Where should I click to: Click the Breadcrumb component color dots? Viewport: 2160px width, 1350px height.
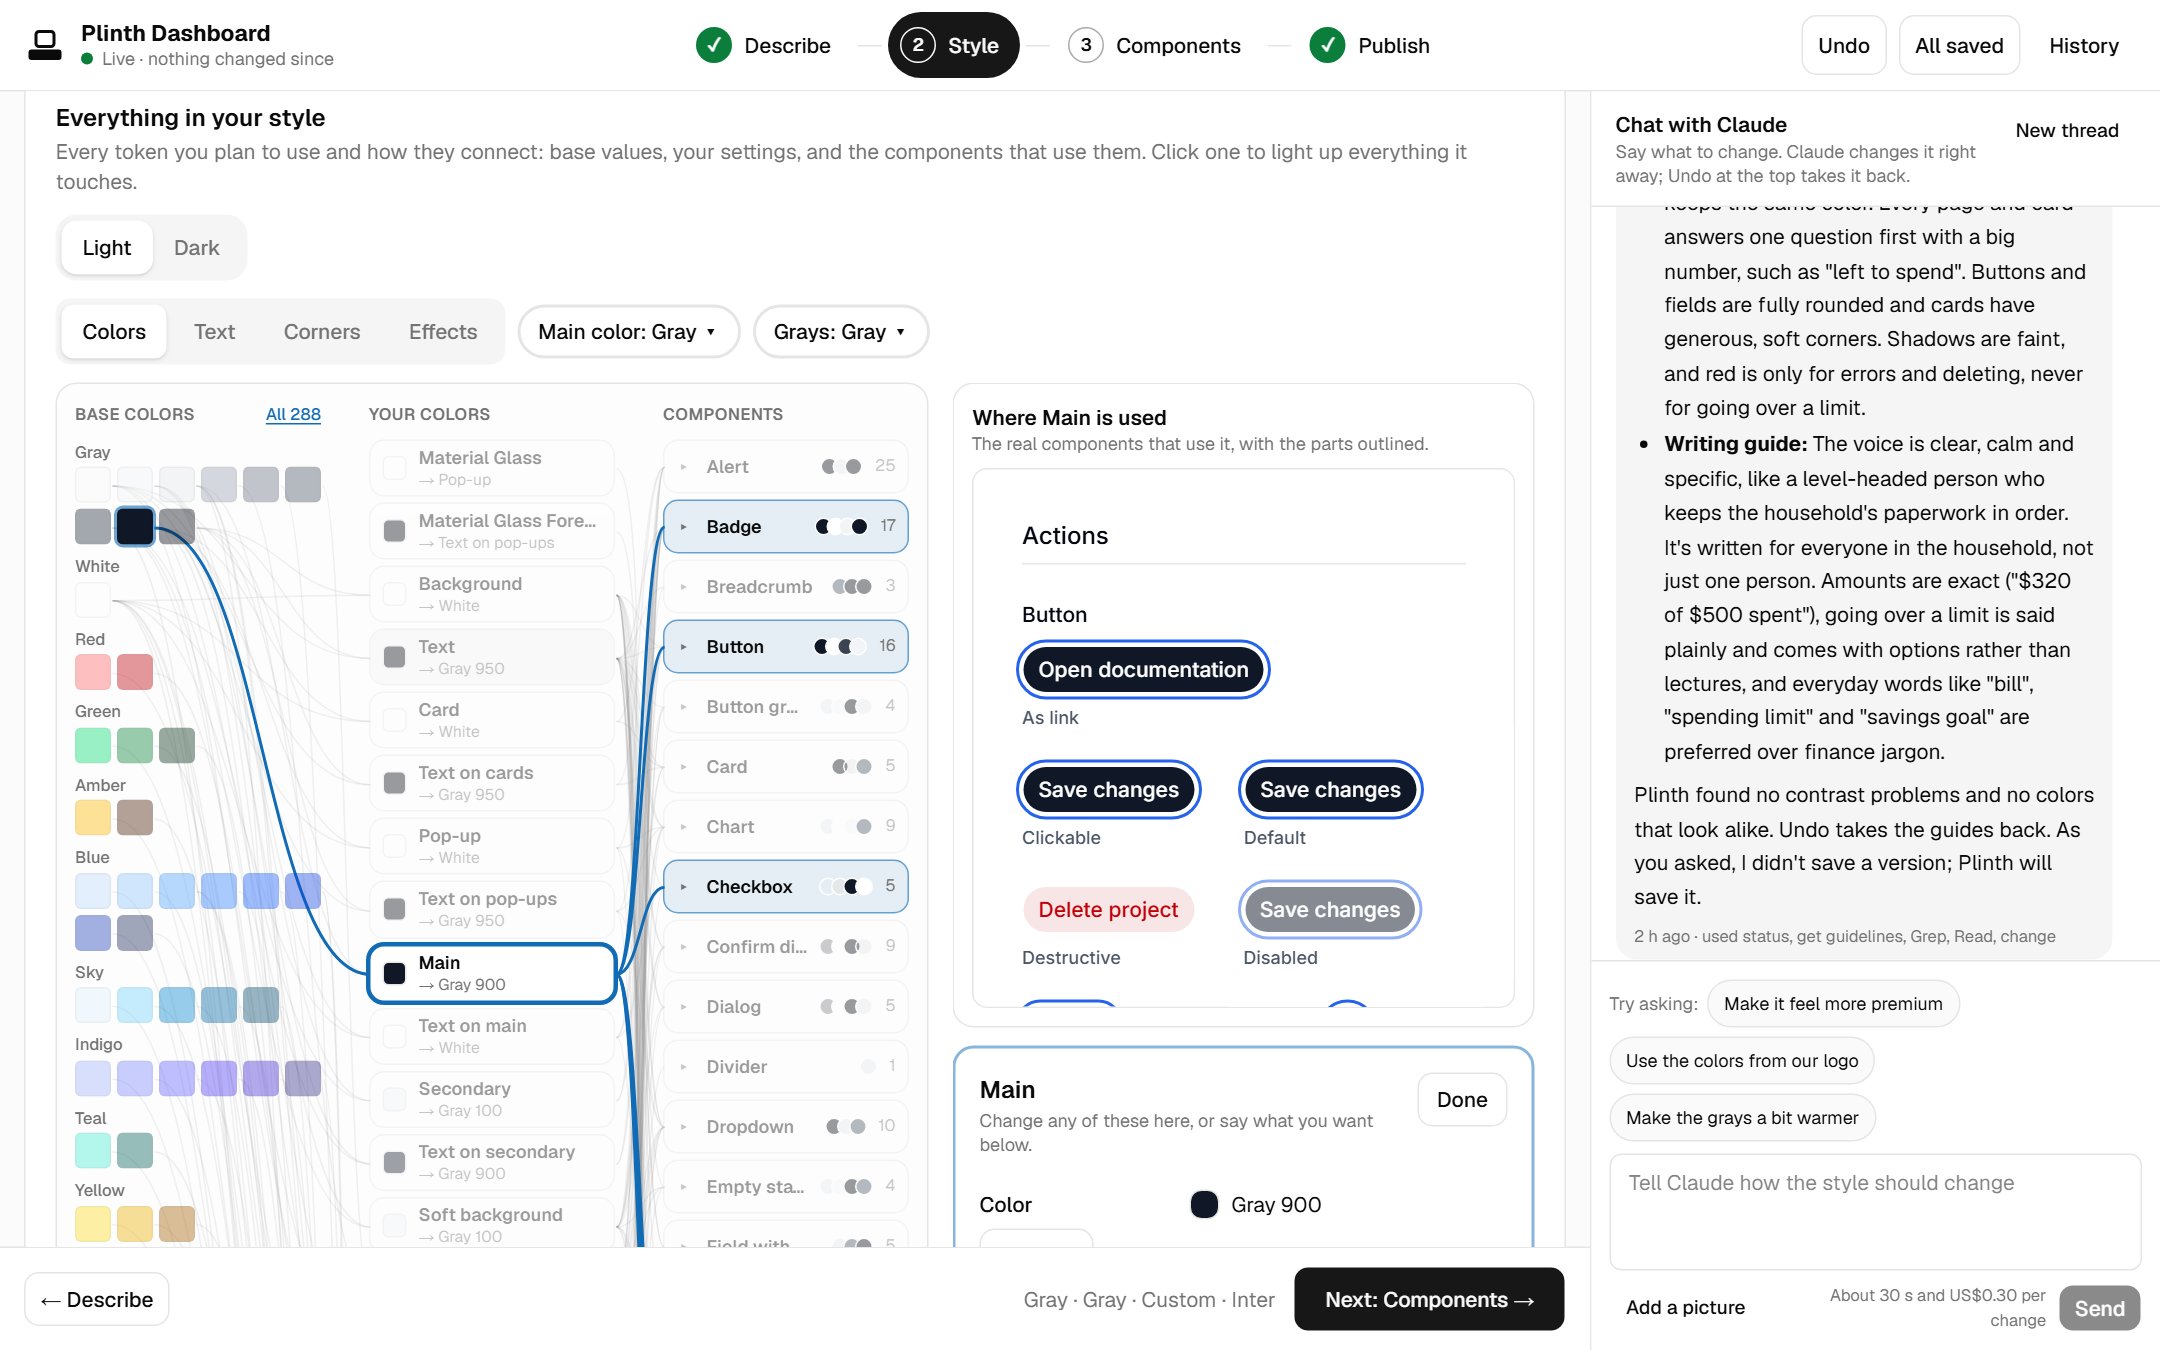[851, 586]
